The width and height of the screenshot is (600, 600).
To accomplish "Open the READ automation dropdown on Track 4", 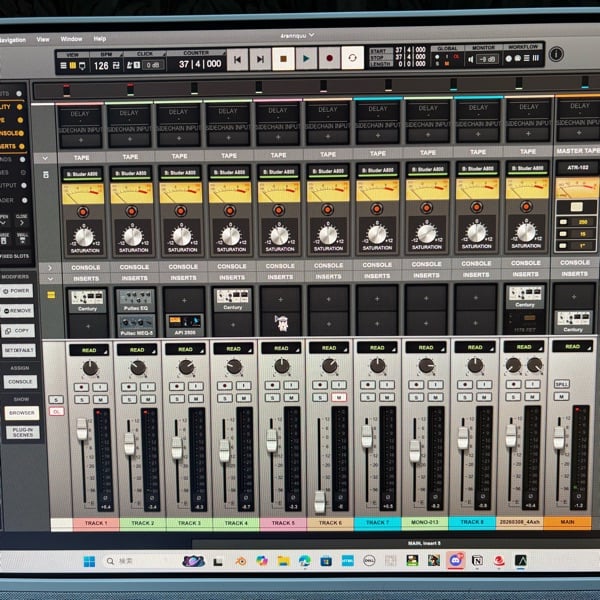I will (x=232, y=350).
